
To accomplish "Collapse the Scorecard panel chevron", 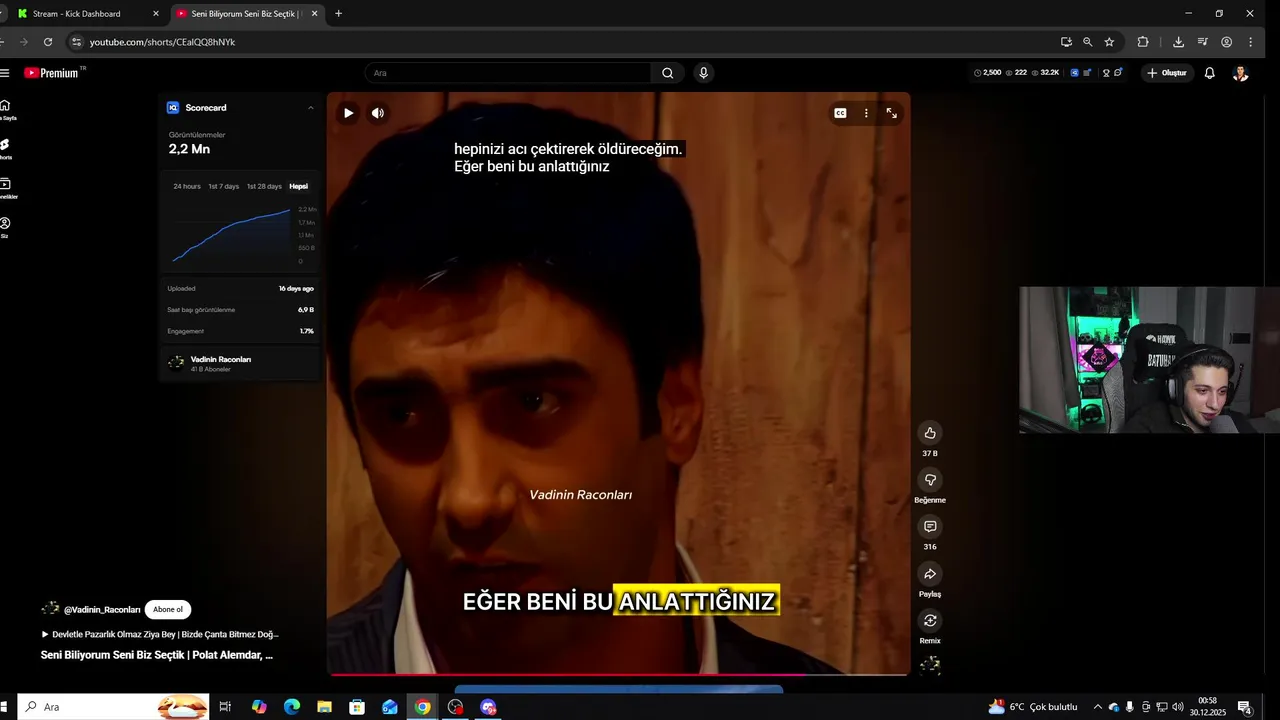I will pyautogui.click(x=311, y=108).
